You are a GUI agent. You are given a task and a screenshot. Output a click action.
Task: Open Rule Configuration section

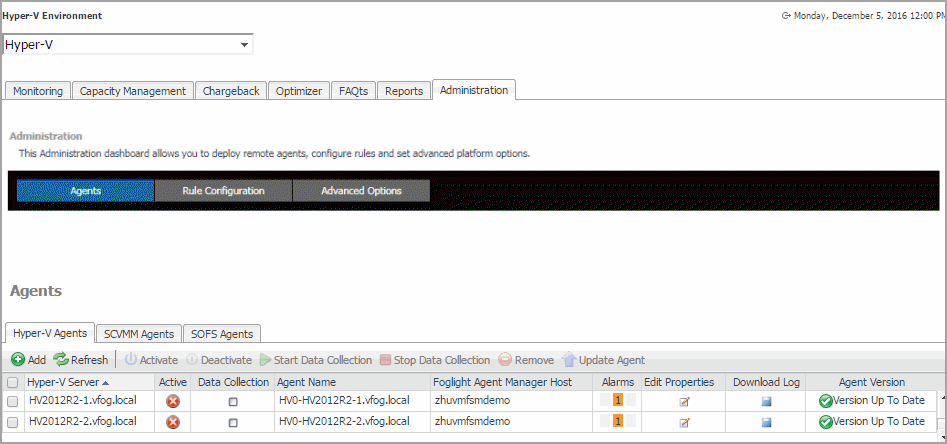coord(223,190)
